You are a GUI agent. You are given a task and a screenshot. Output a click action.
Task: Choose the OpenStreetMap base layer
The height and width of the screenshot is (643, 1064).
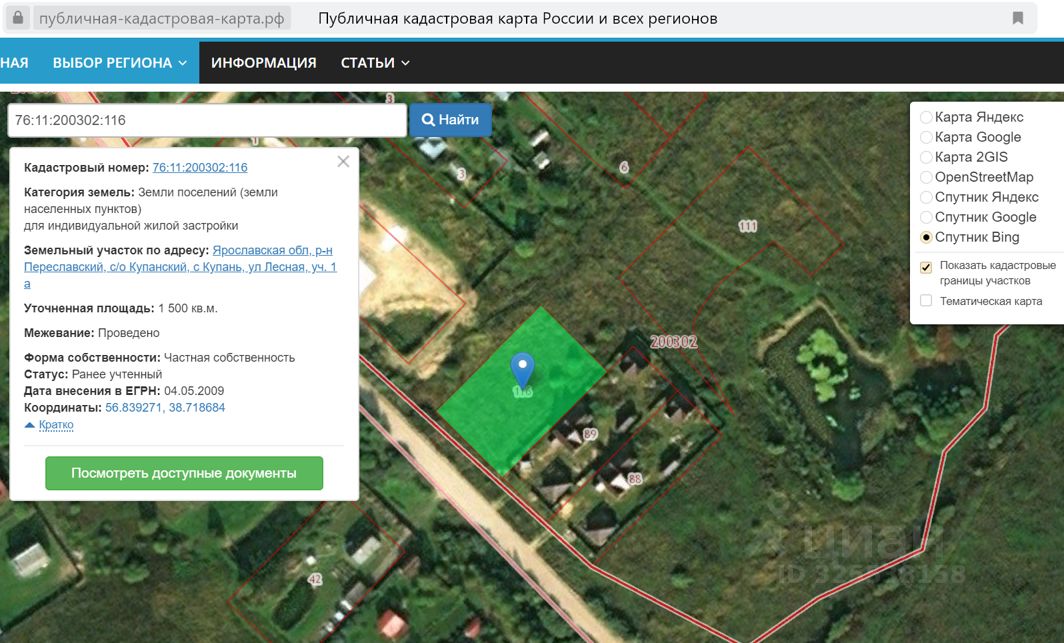click(x=926, y=177)
